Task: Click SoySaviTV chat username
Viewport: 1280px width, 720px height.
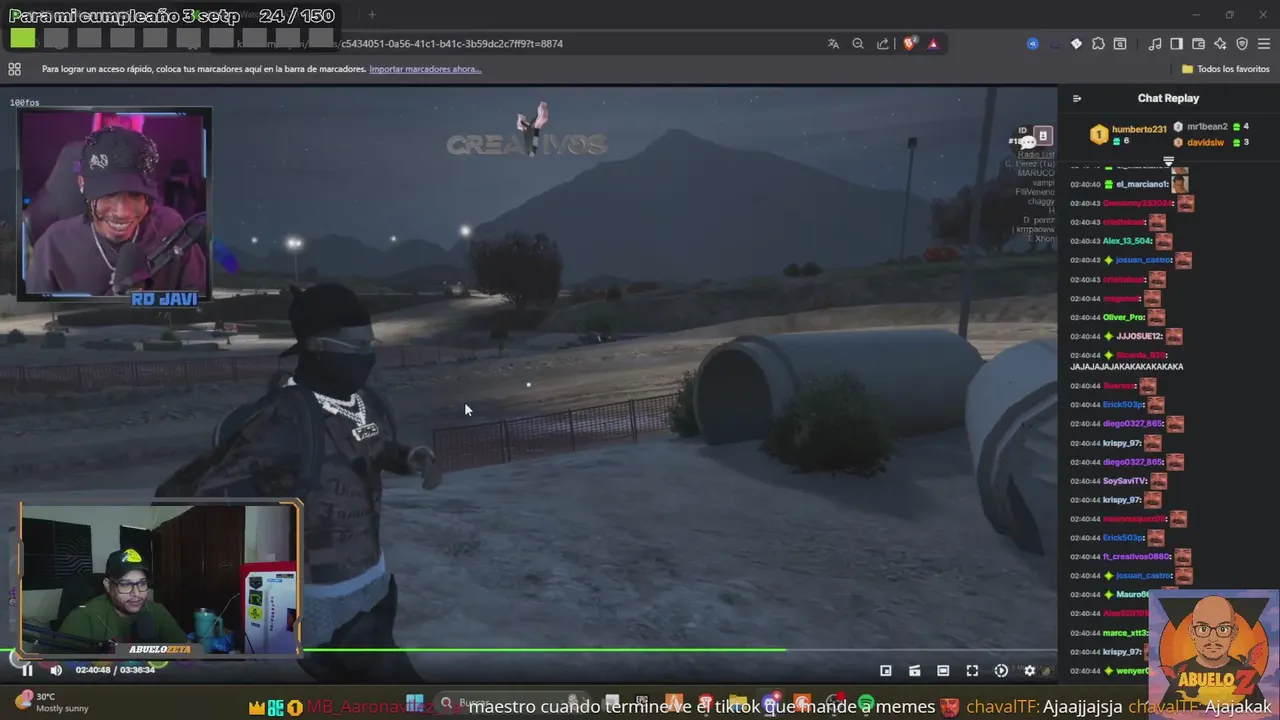Action: (x=1125, y=481)
